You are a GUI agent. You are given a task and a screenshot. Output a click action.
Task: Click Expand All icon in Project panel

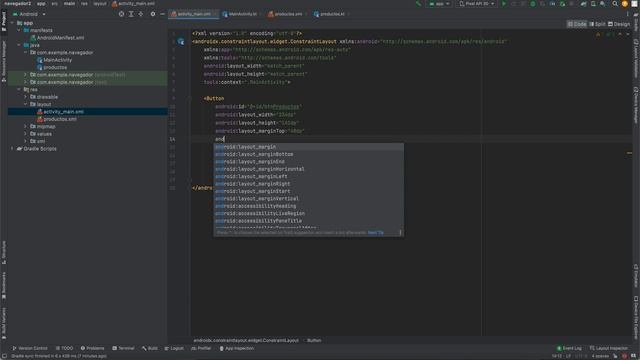(131, 14)
